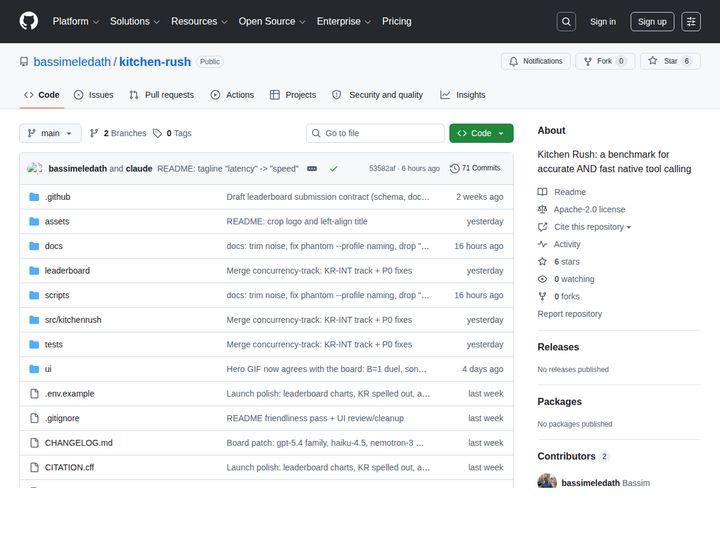Click the branches icon next to 2 Branches

(94, 133)
